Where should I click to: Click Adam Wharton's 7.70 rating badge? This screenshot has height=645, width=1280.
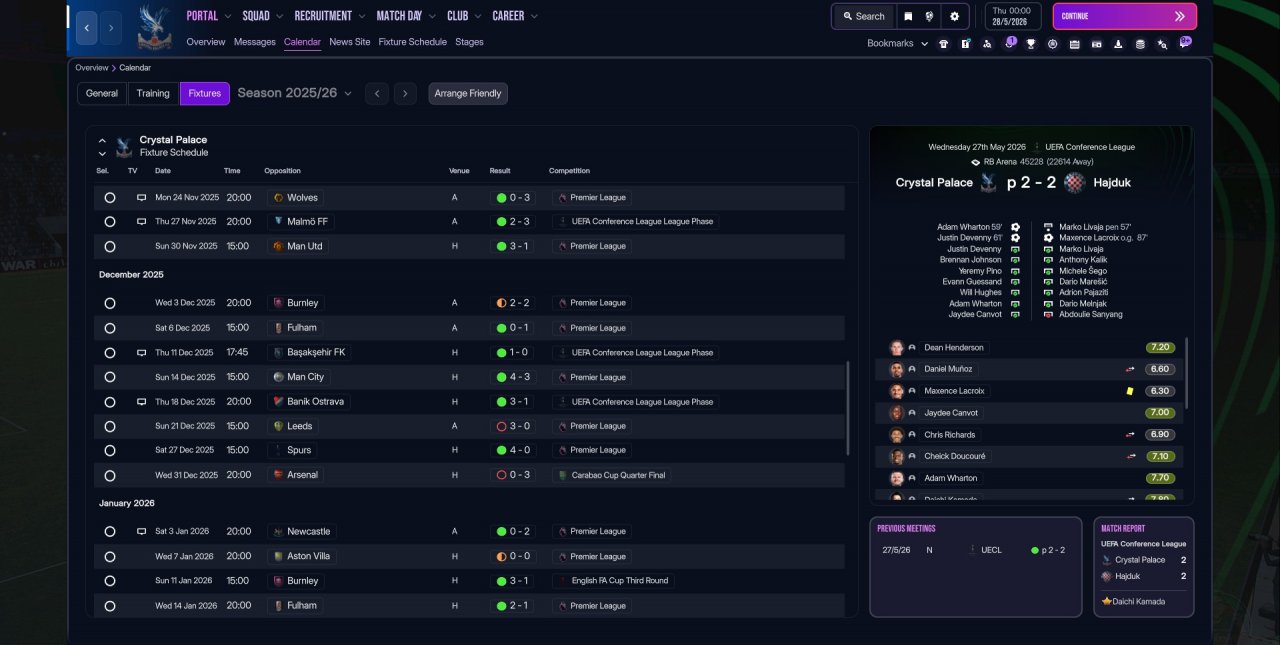[1161, 478]
